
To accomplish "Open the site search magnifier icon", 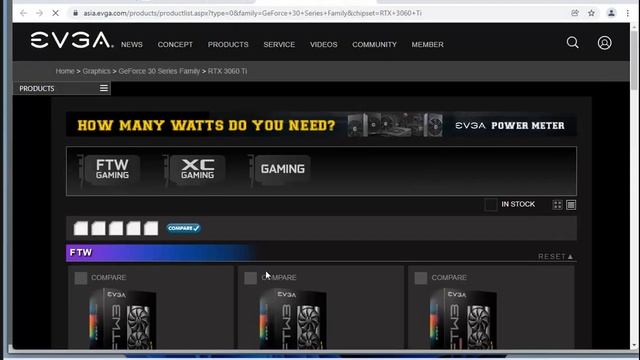I will pos(572,42).
